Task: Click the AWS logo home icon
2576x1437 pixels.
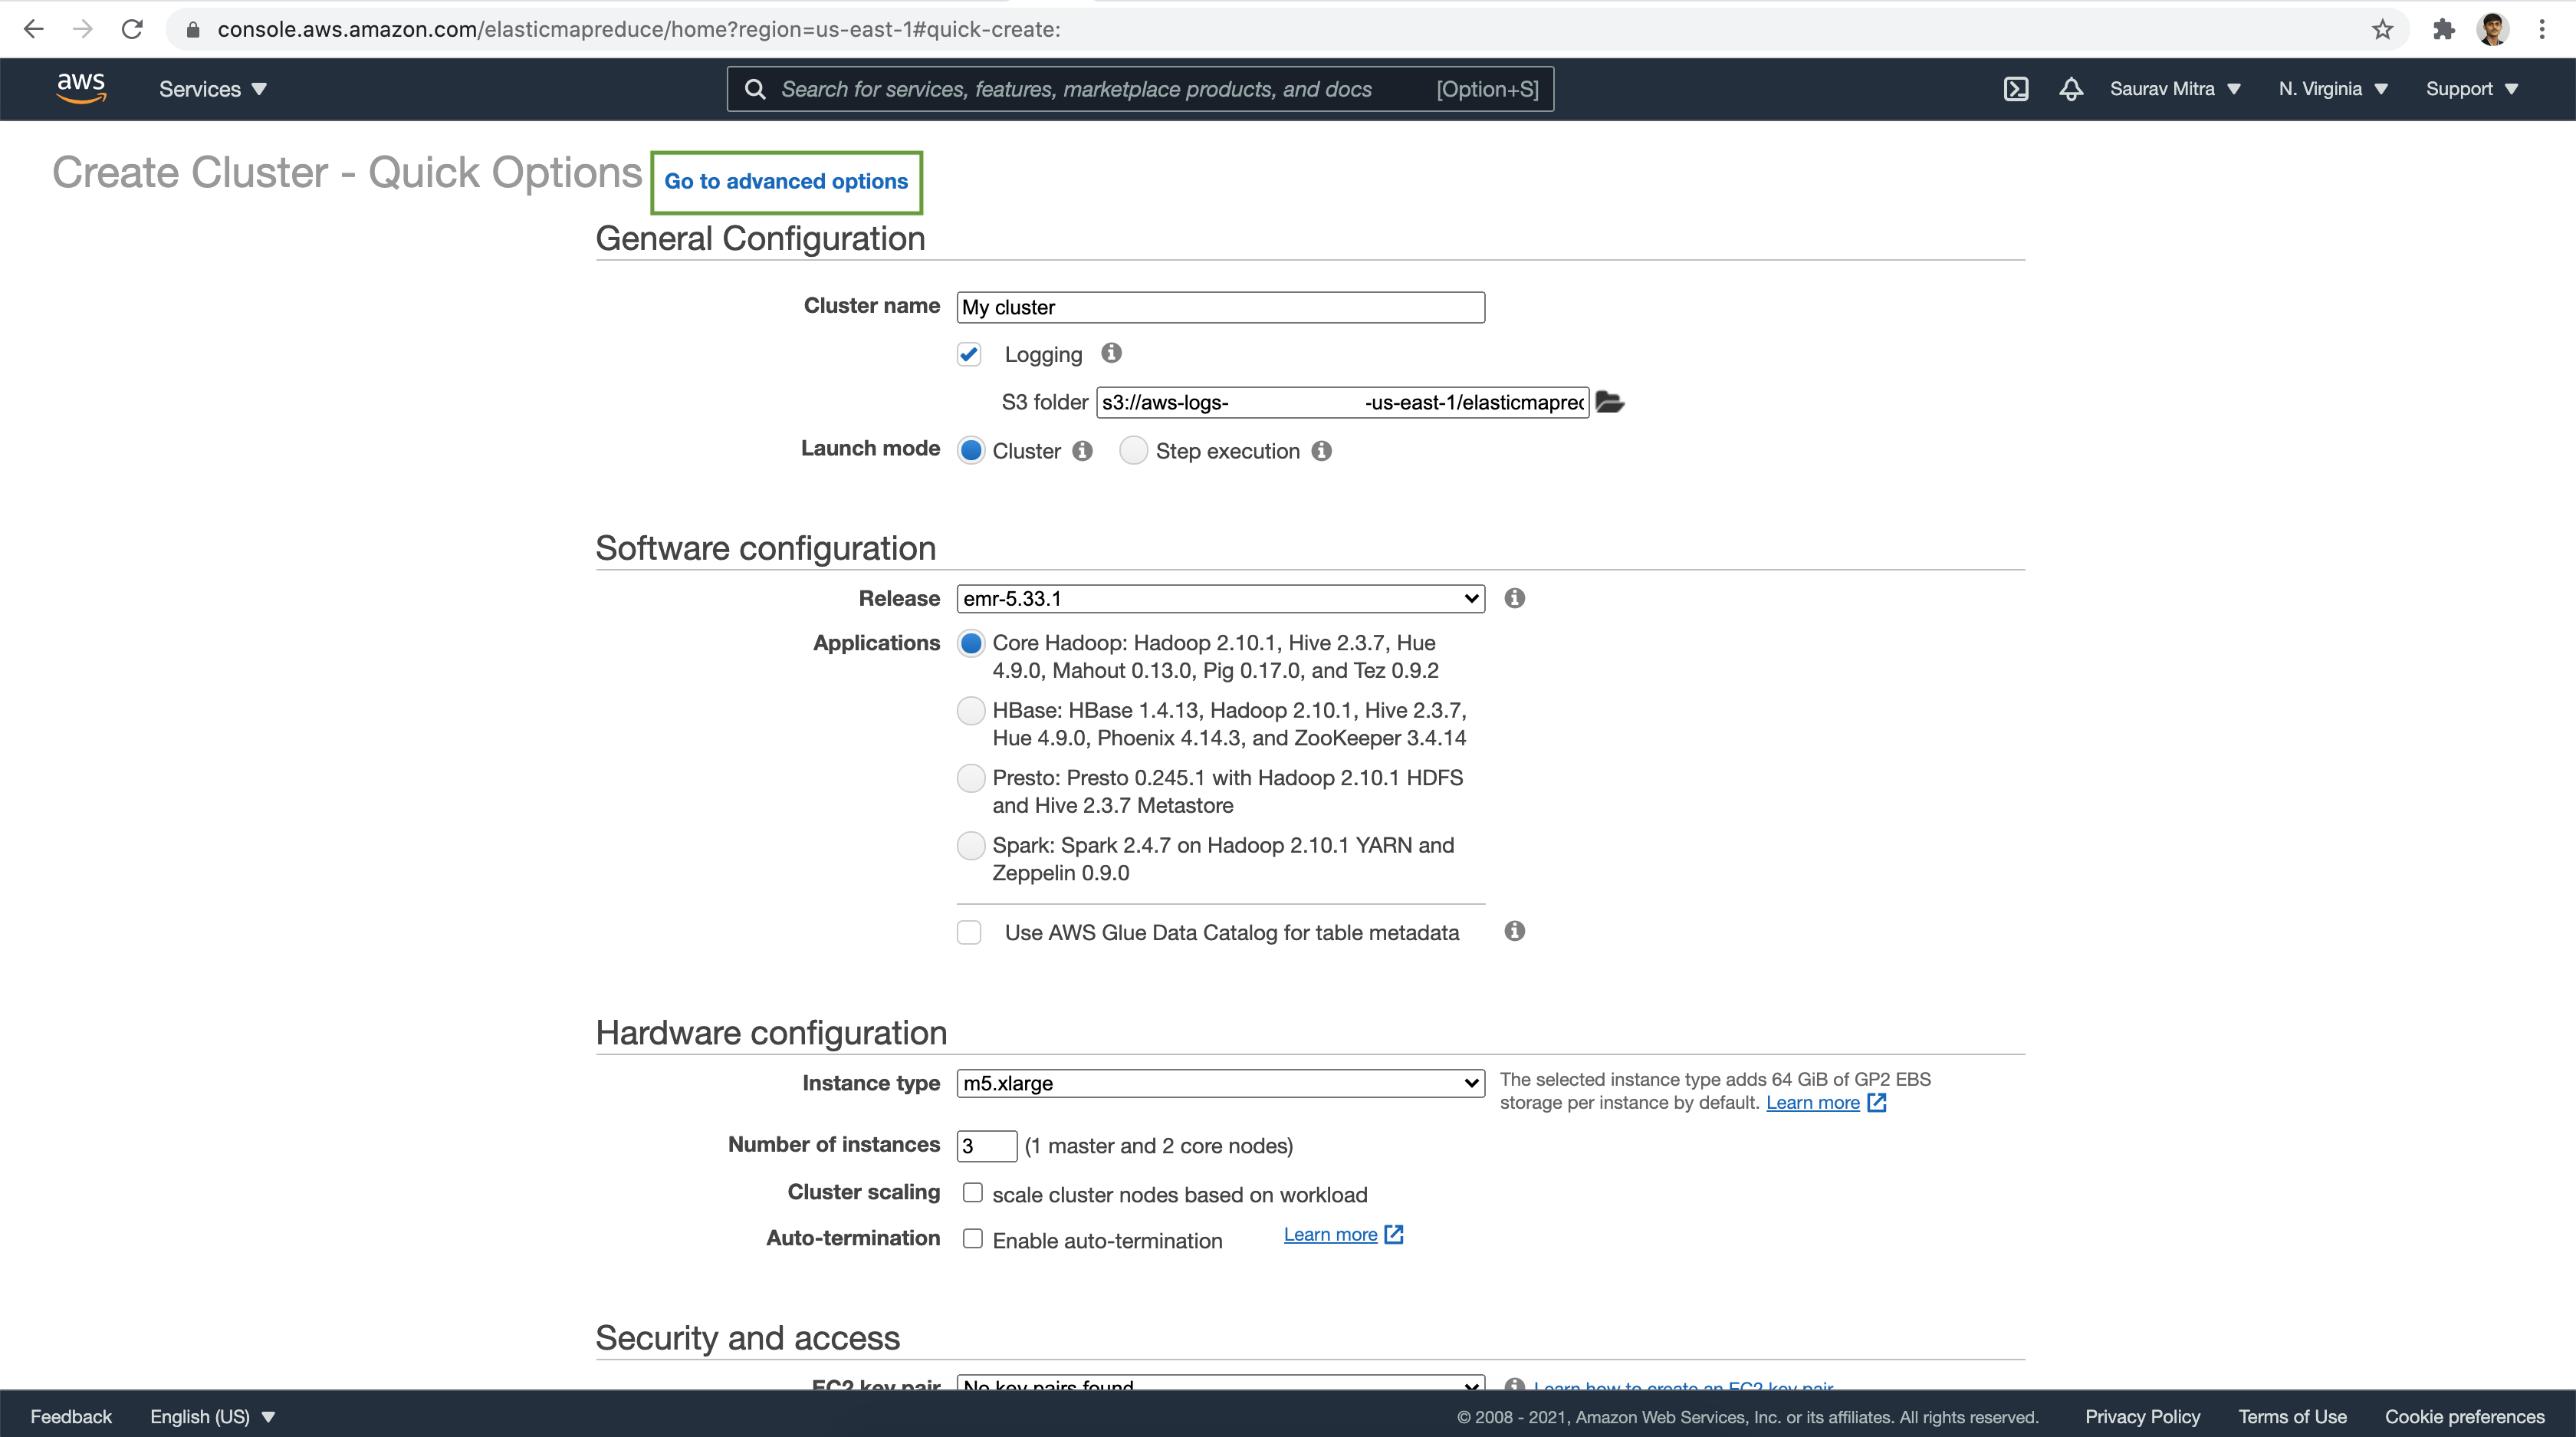Action: [81, 88]
